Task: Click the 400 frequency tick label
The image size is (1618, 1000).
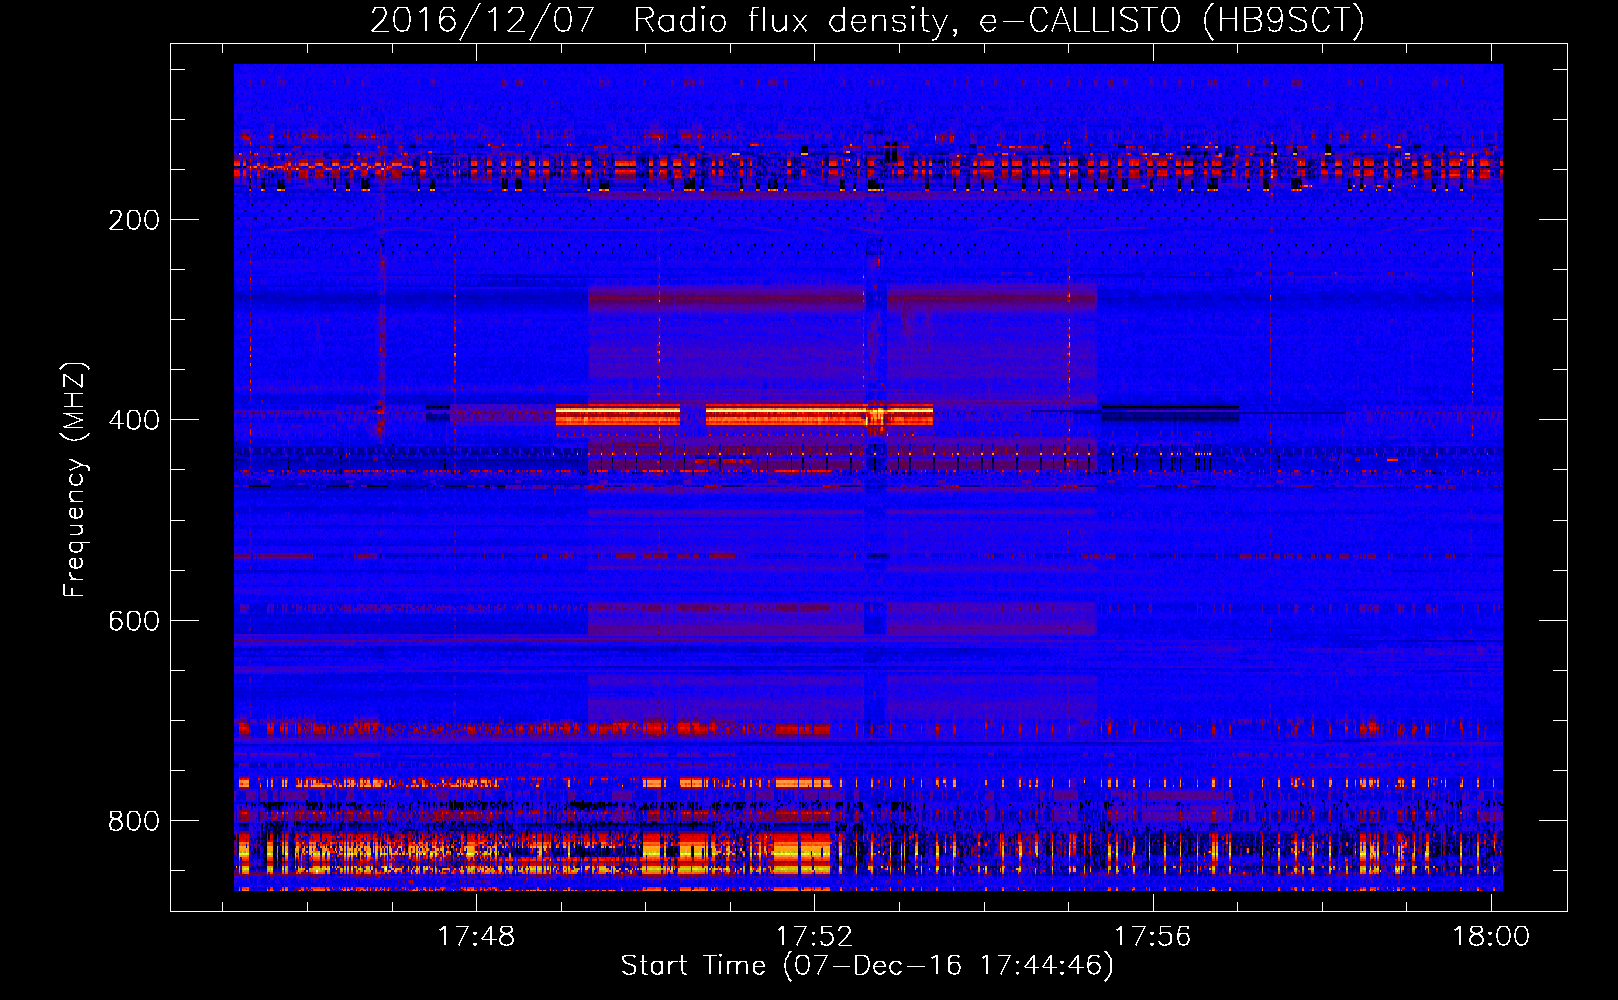Action: click(134, 420)
